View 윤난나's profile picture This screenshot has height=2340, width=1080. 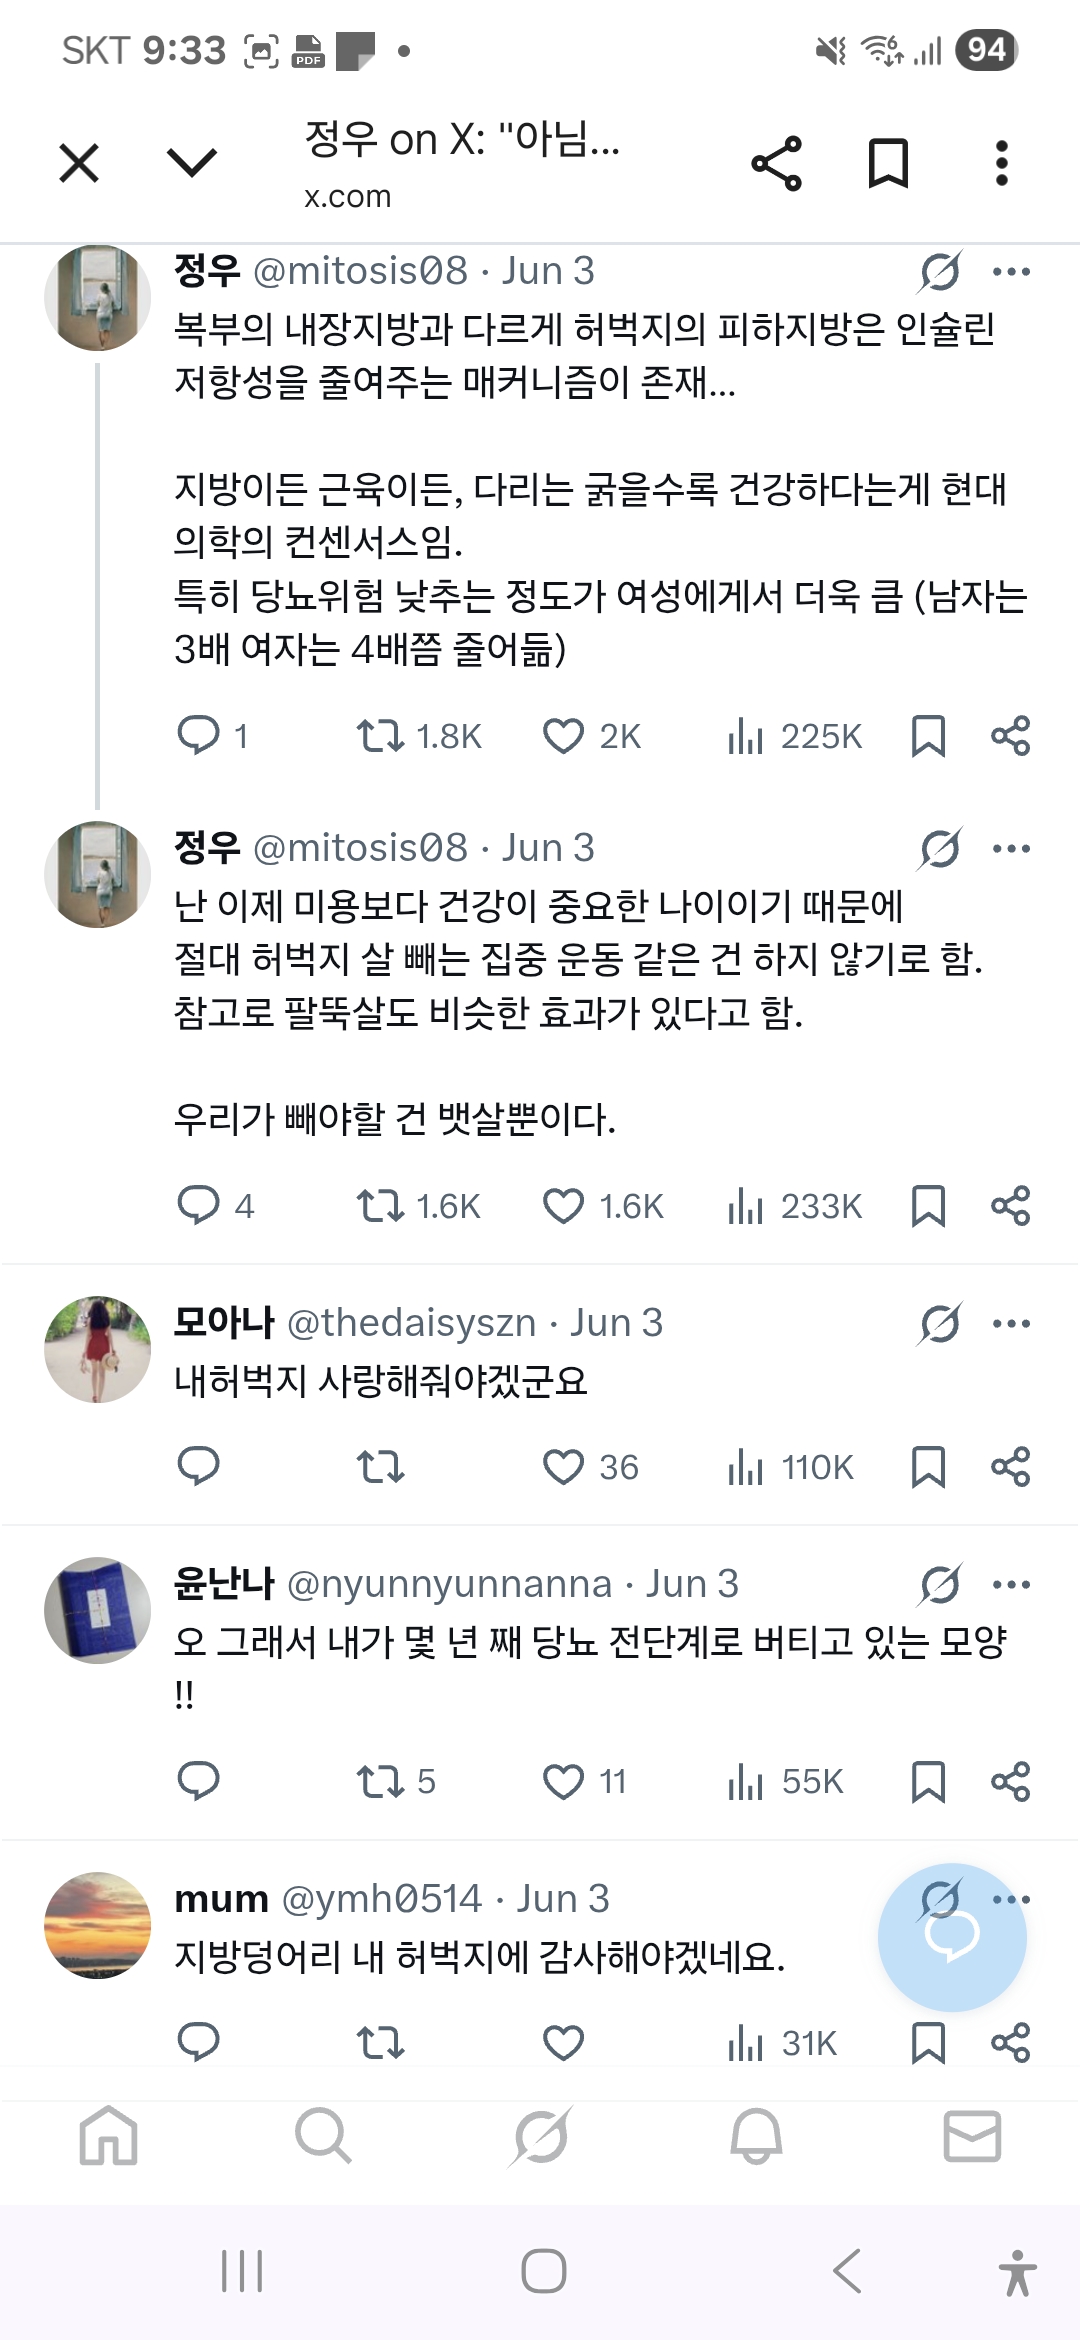click(x=97, y=1610)
